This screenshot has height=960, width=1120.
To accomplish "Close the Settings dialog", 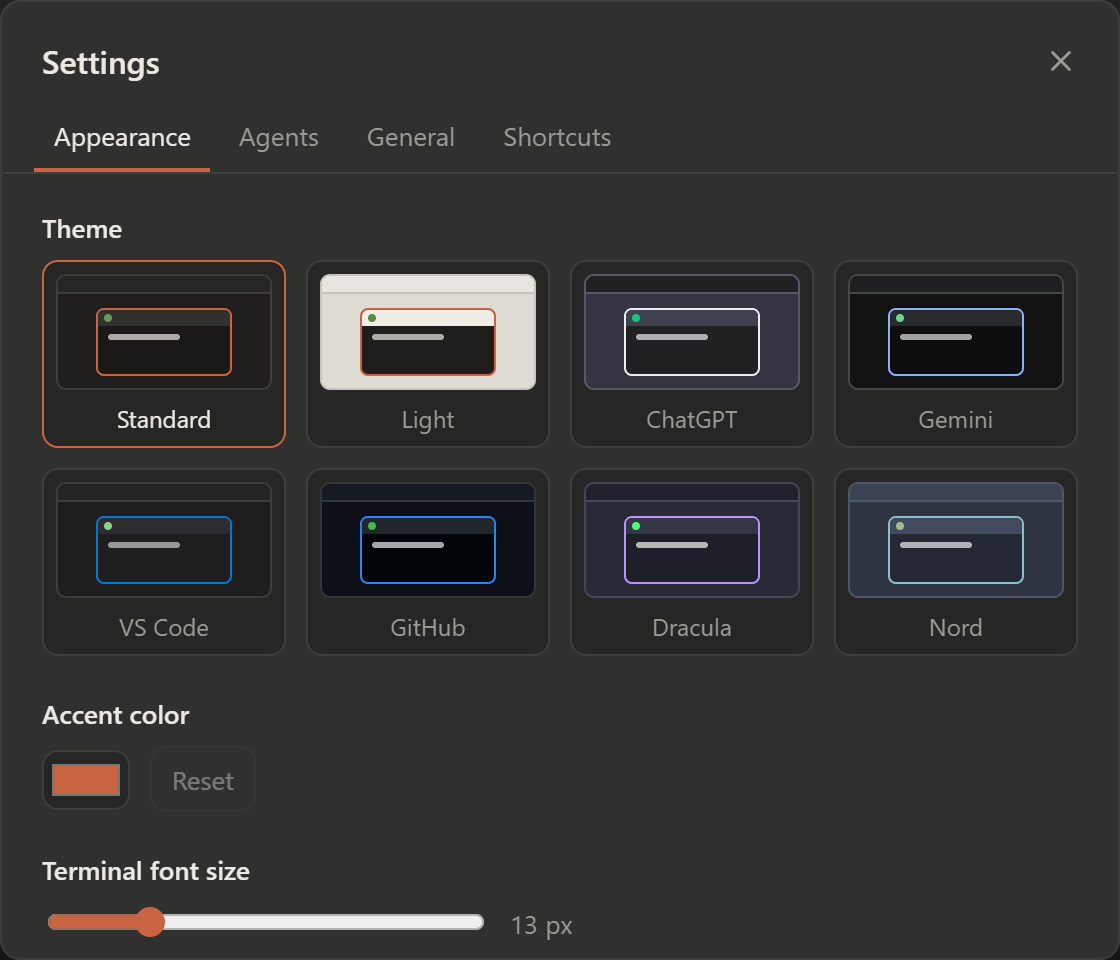I will click(1060, 61).
